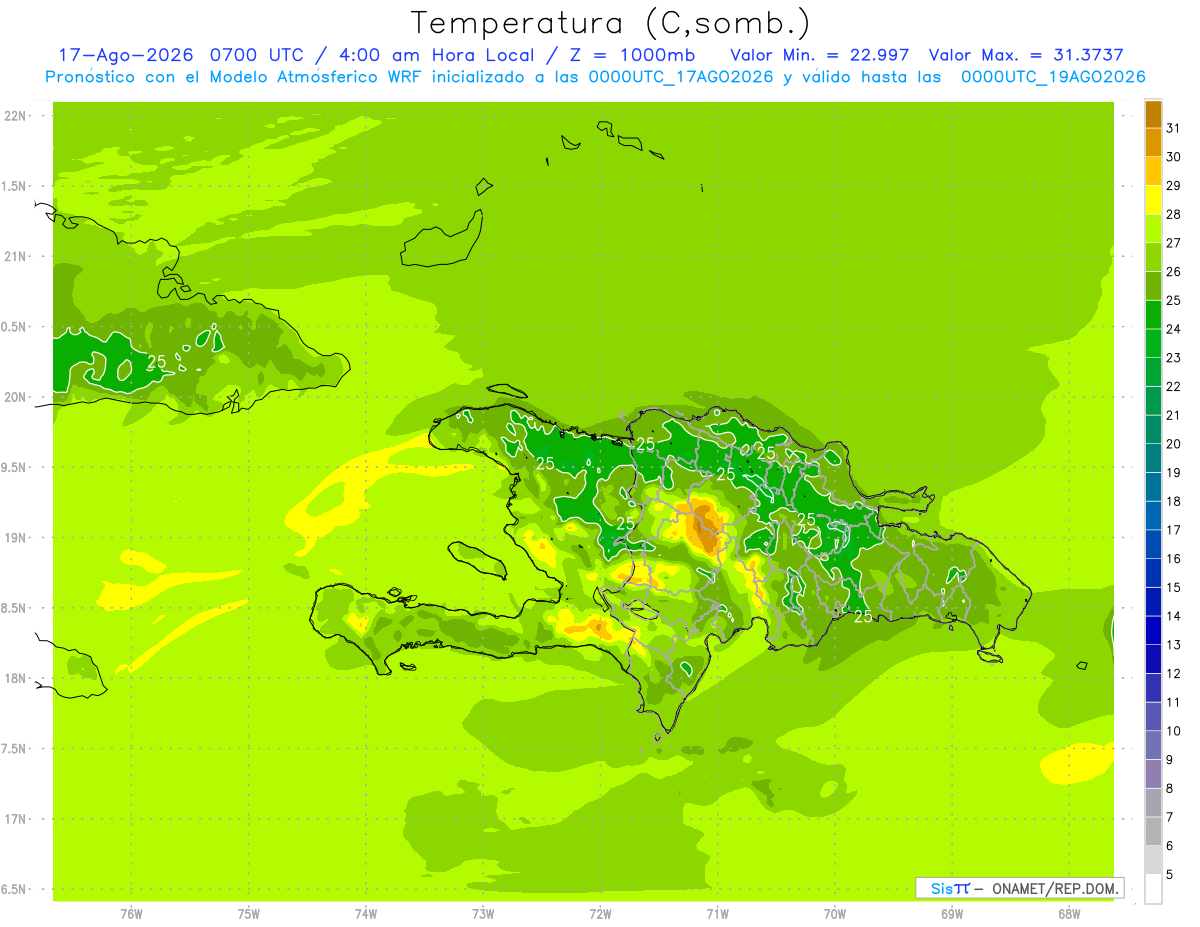Click the '68W' longitude axis label
Viewport: 1200px width, 927px height.
coord(1068,913)
